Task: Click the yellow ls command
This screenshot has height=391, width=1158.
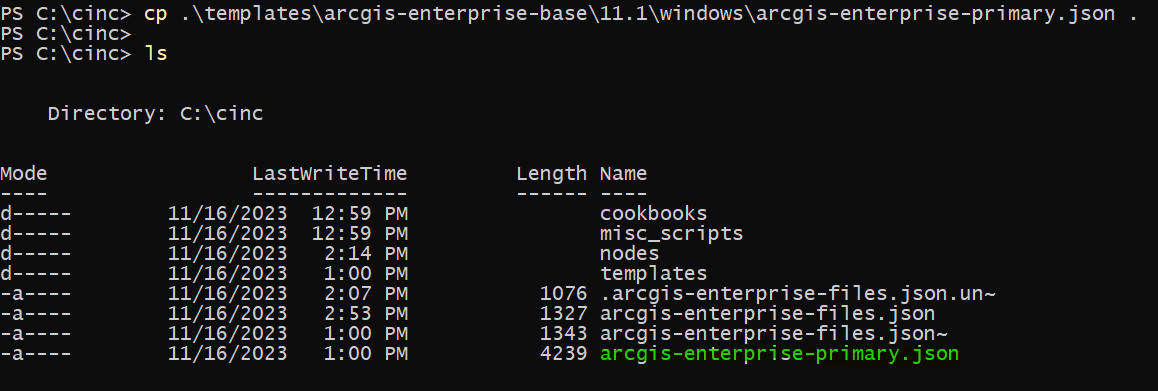Action: [x=157, y=54]
